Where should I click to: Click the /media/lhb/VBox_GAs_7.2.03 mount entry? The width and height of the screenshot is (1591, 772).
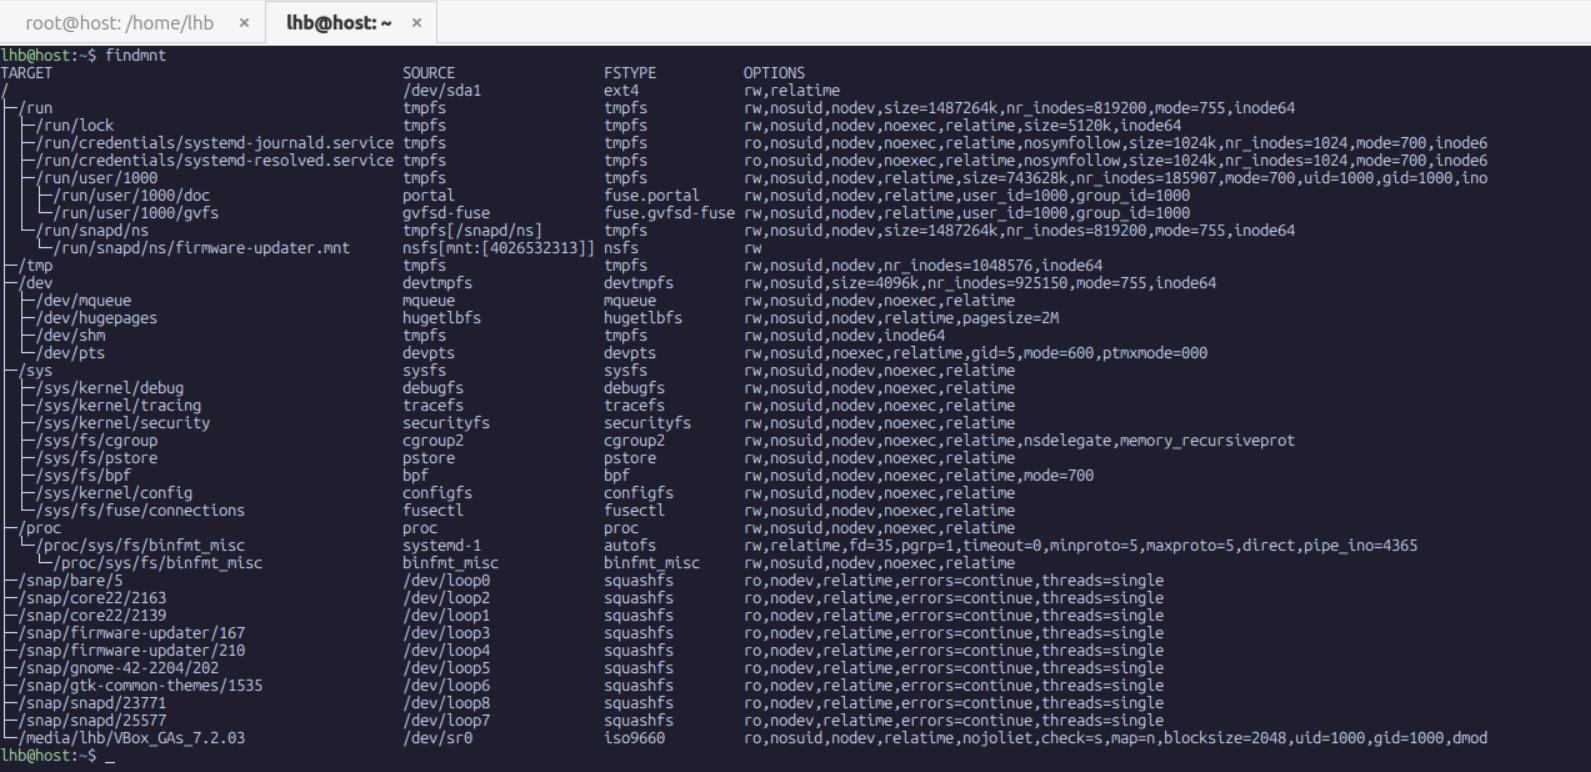132,738
